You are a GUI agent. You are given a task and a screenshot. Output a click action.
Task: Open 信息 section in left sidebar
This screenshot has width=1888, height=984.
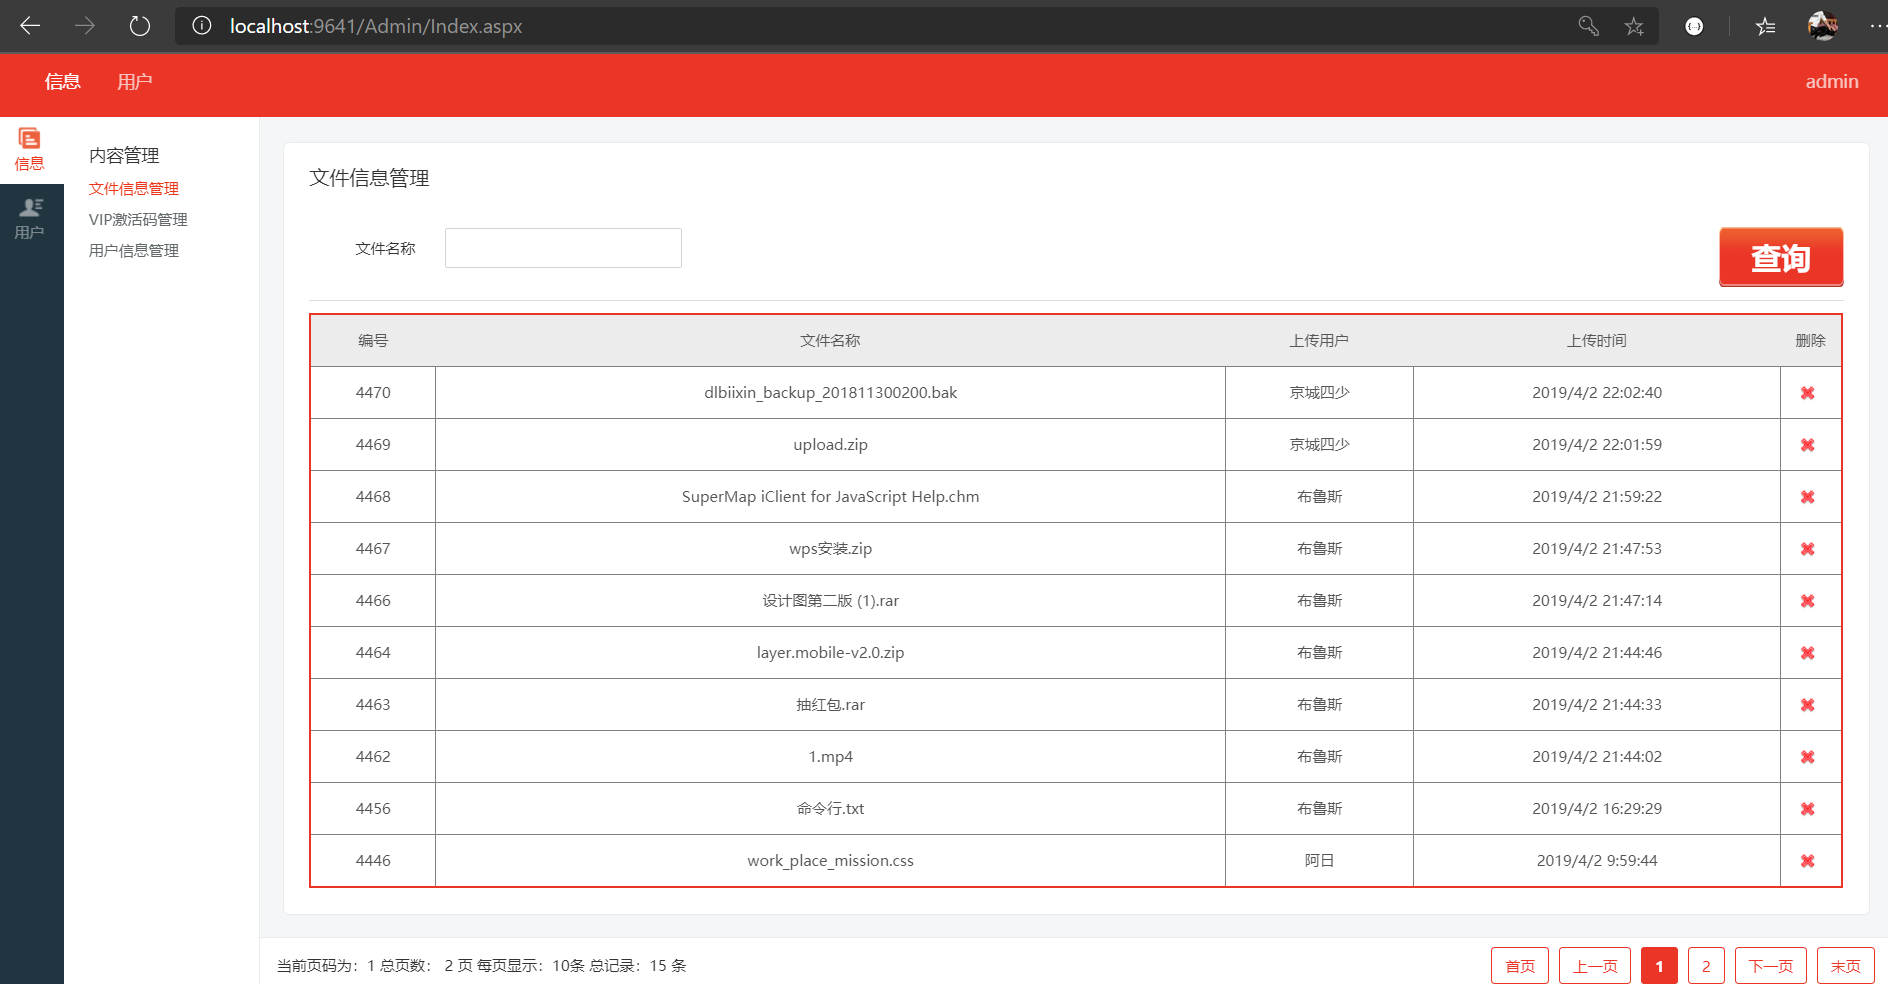(30, 149)
